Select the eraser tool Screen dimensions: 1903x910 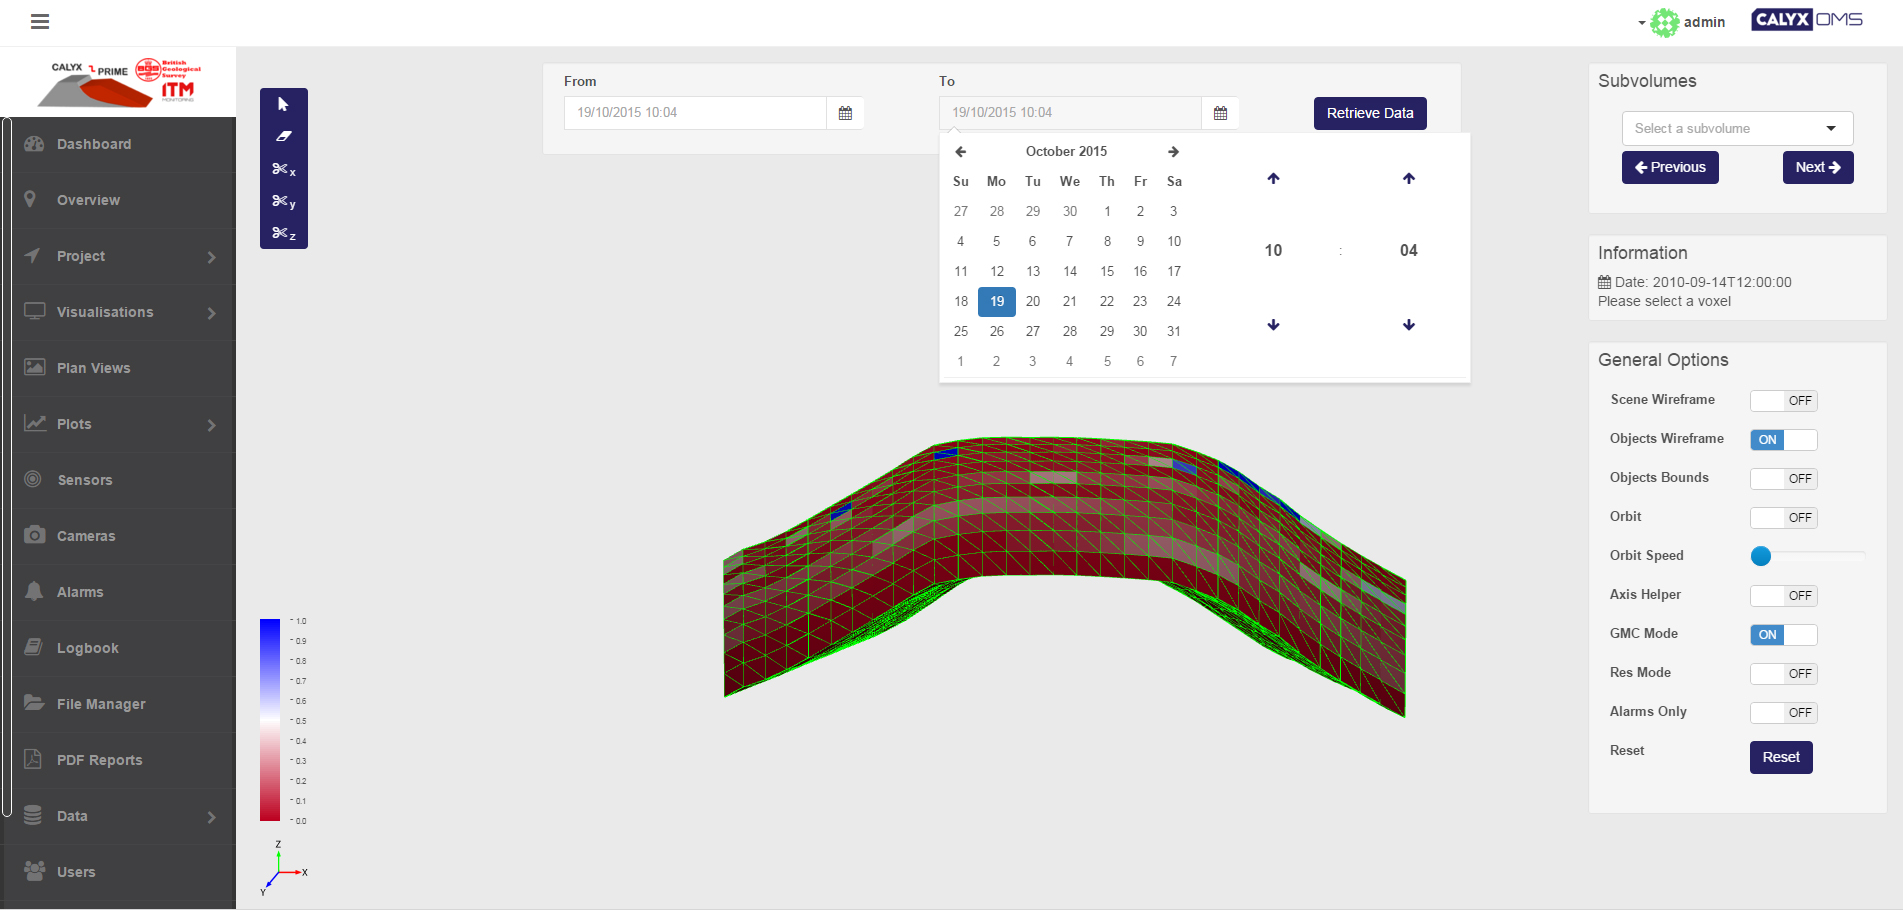(283, 136)
